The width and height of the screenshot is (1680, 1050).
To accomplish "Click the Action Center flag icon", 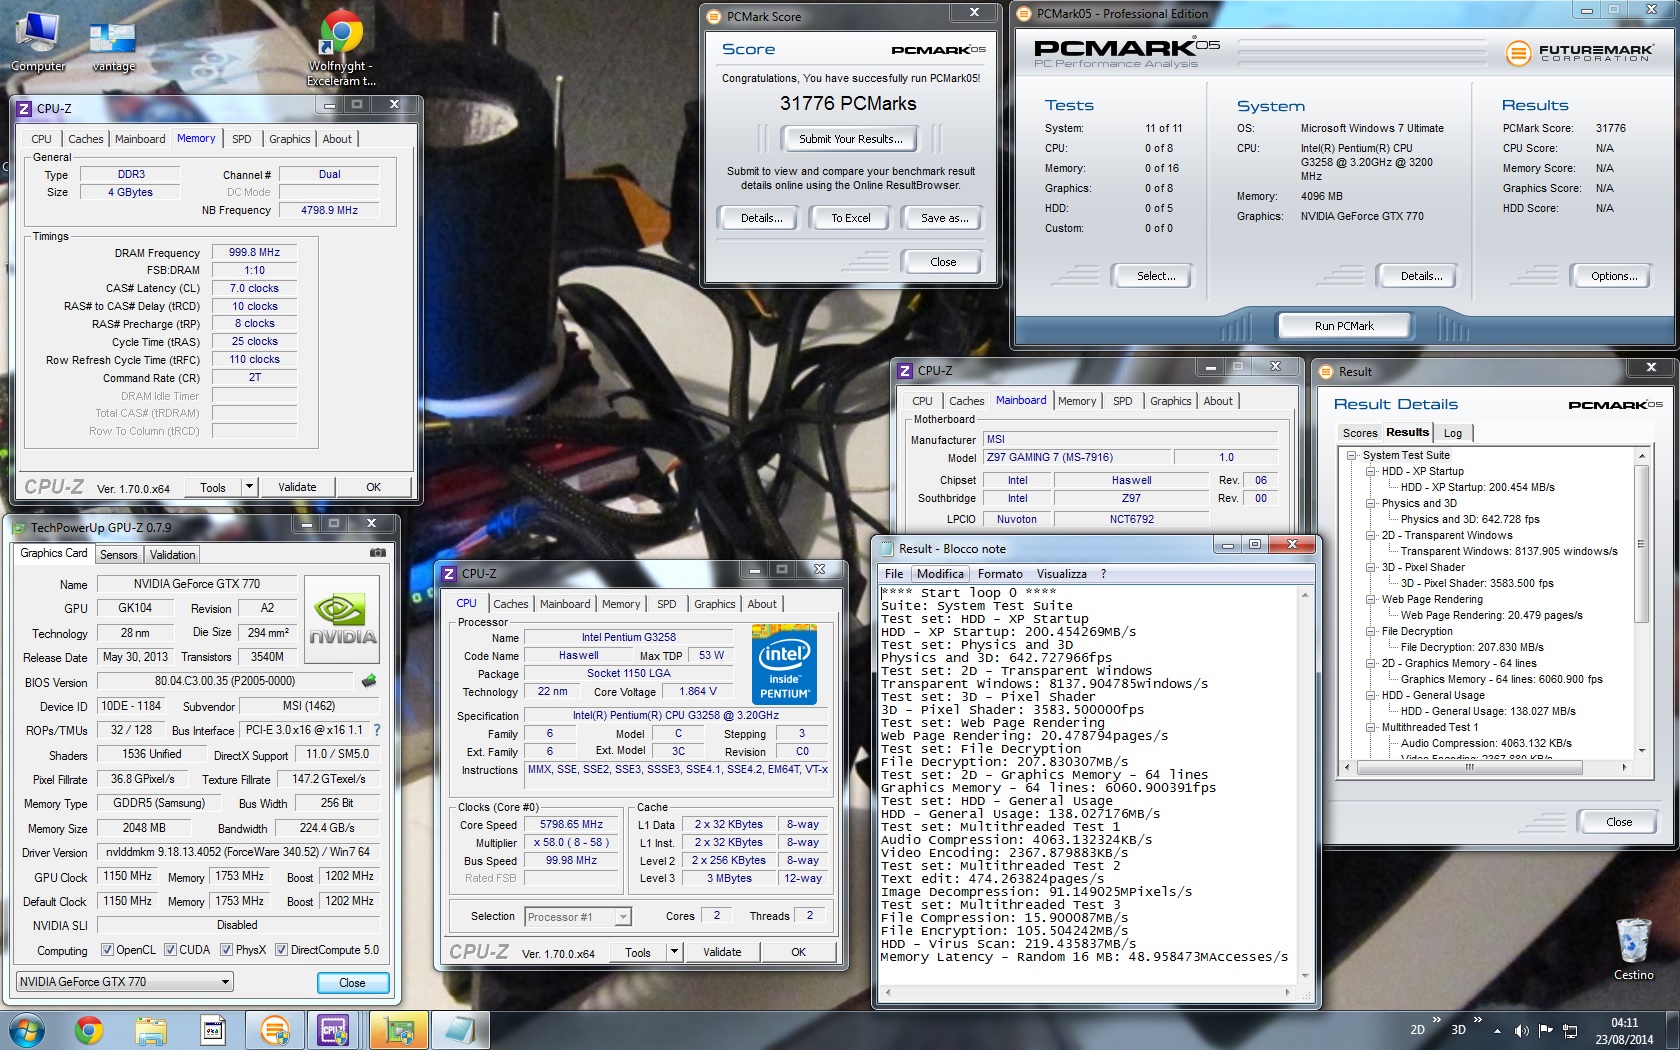I will click(x=1546, y=1030).
